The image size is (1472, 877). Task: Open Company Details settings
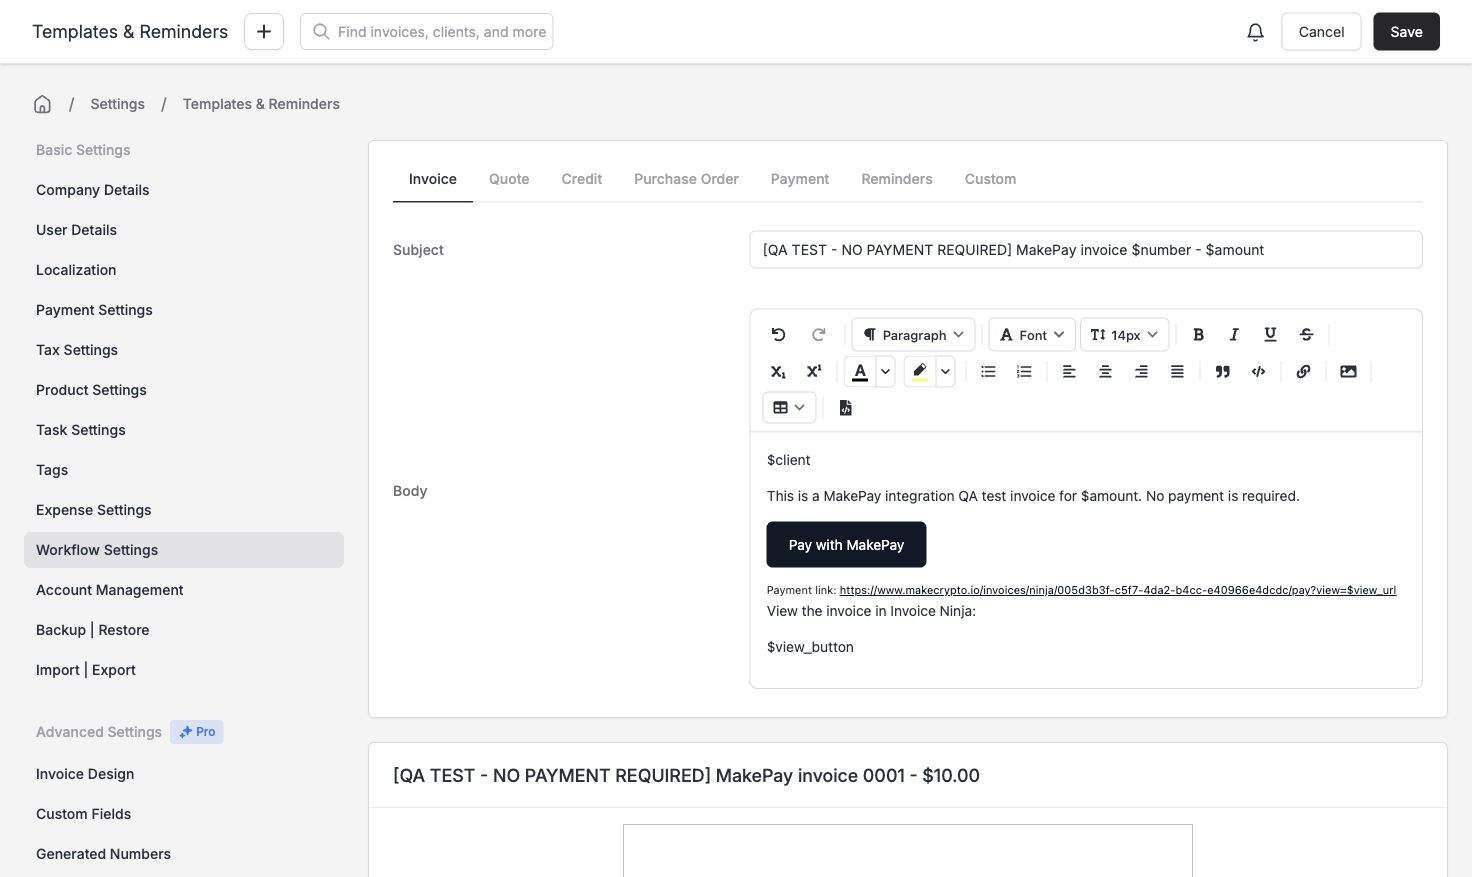click(x=92, y=190)
